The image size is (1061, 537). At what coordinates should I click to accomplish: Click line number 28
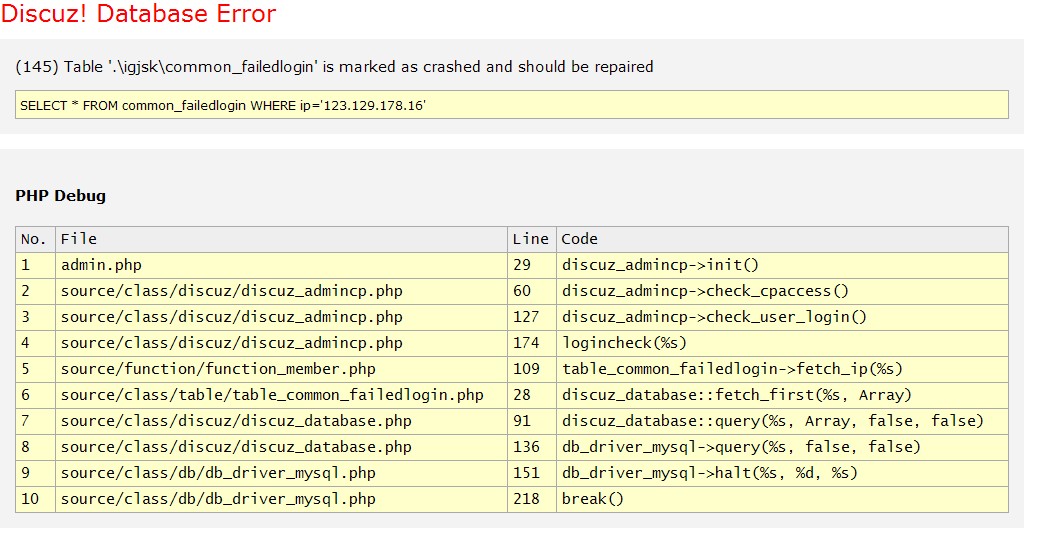531,395
